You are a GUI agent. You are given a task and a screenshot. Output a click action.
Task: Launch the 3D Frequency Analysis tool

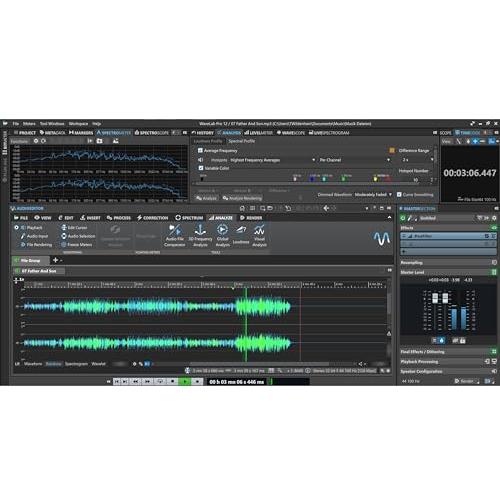[200, 235]
